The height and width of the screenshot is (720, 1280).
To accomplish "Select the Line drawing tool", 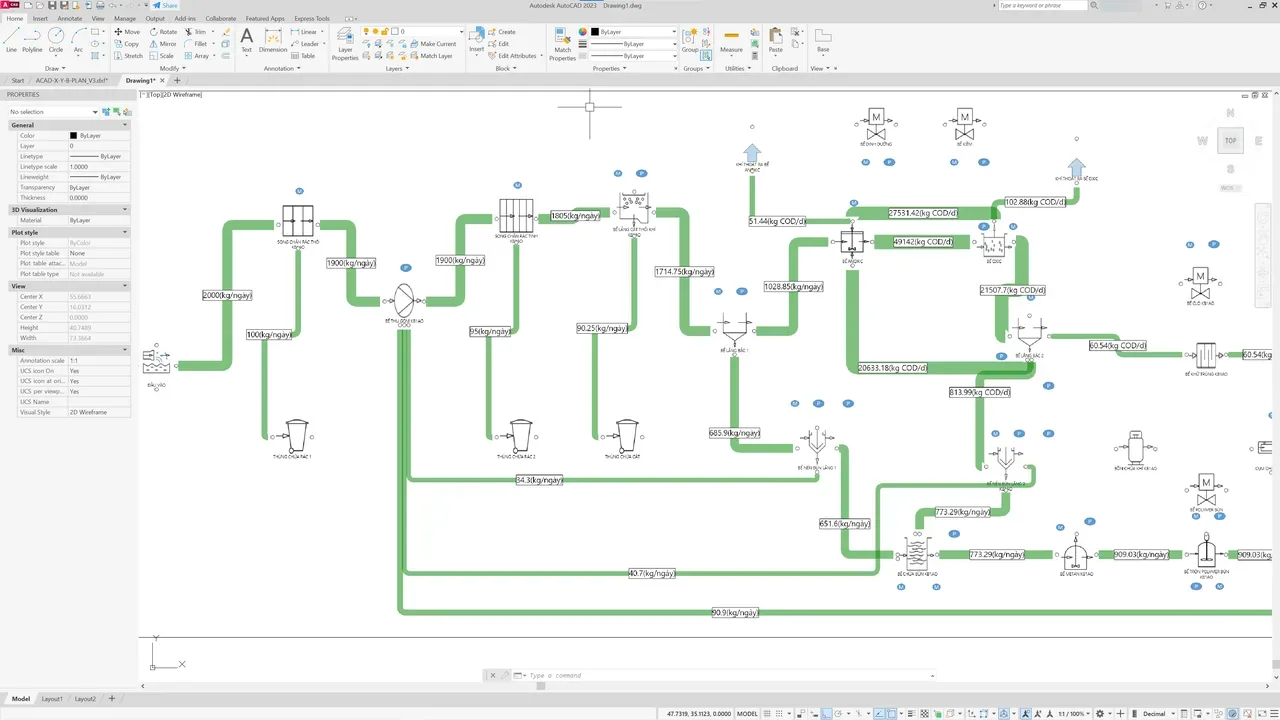I will tap(11, 40).
